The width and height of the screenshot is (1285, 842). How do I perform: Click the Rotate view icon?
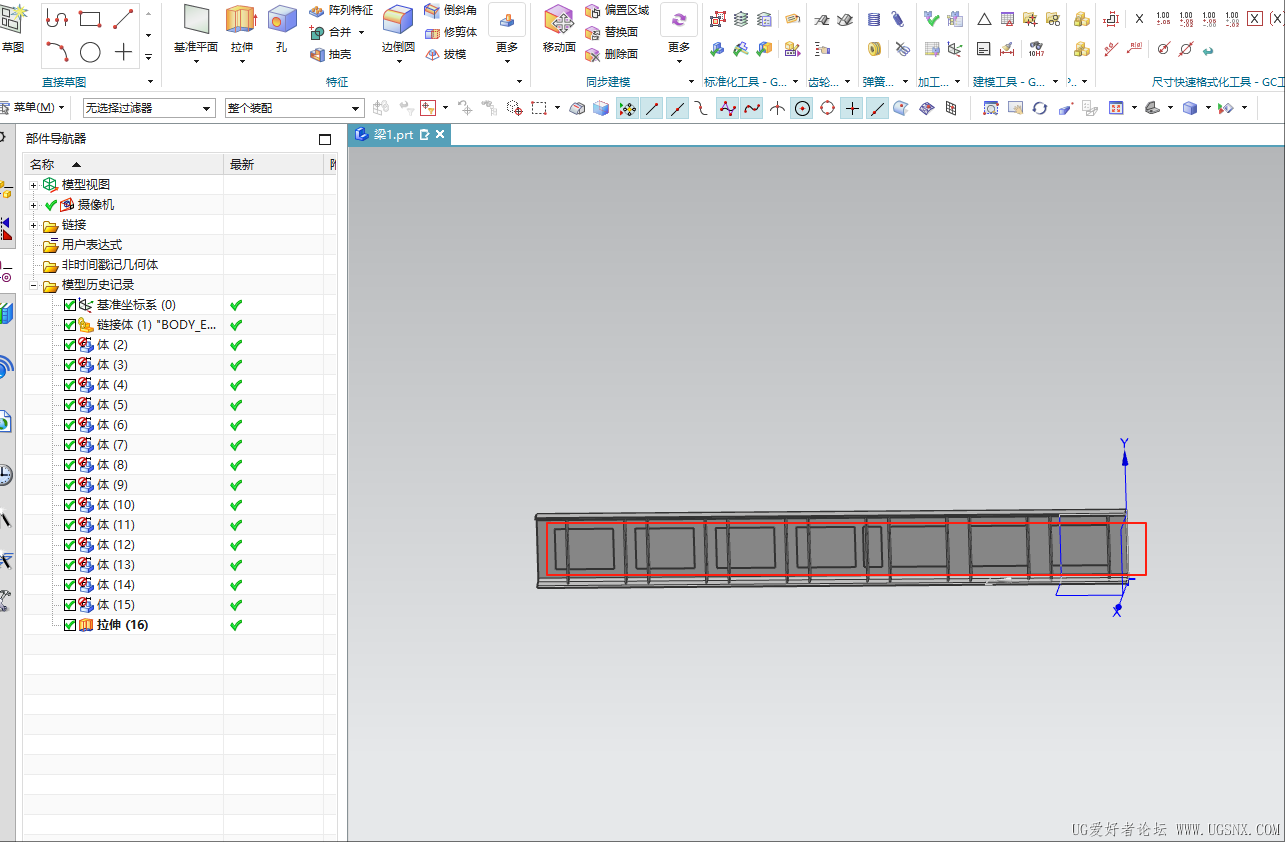point(1040,108)
